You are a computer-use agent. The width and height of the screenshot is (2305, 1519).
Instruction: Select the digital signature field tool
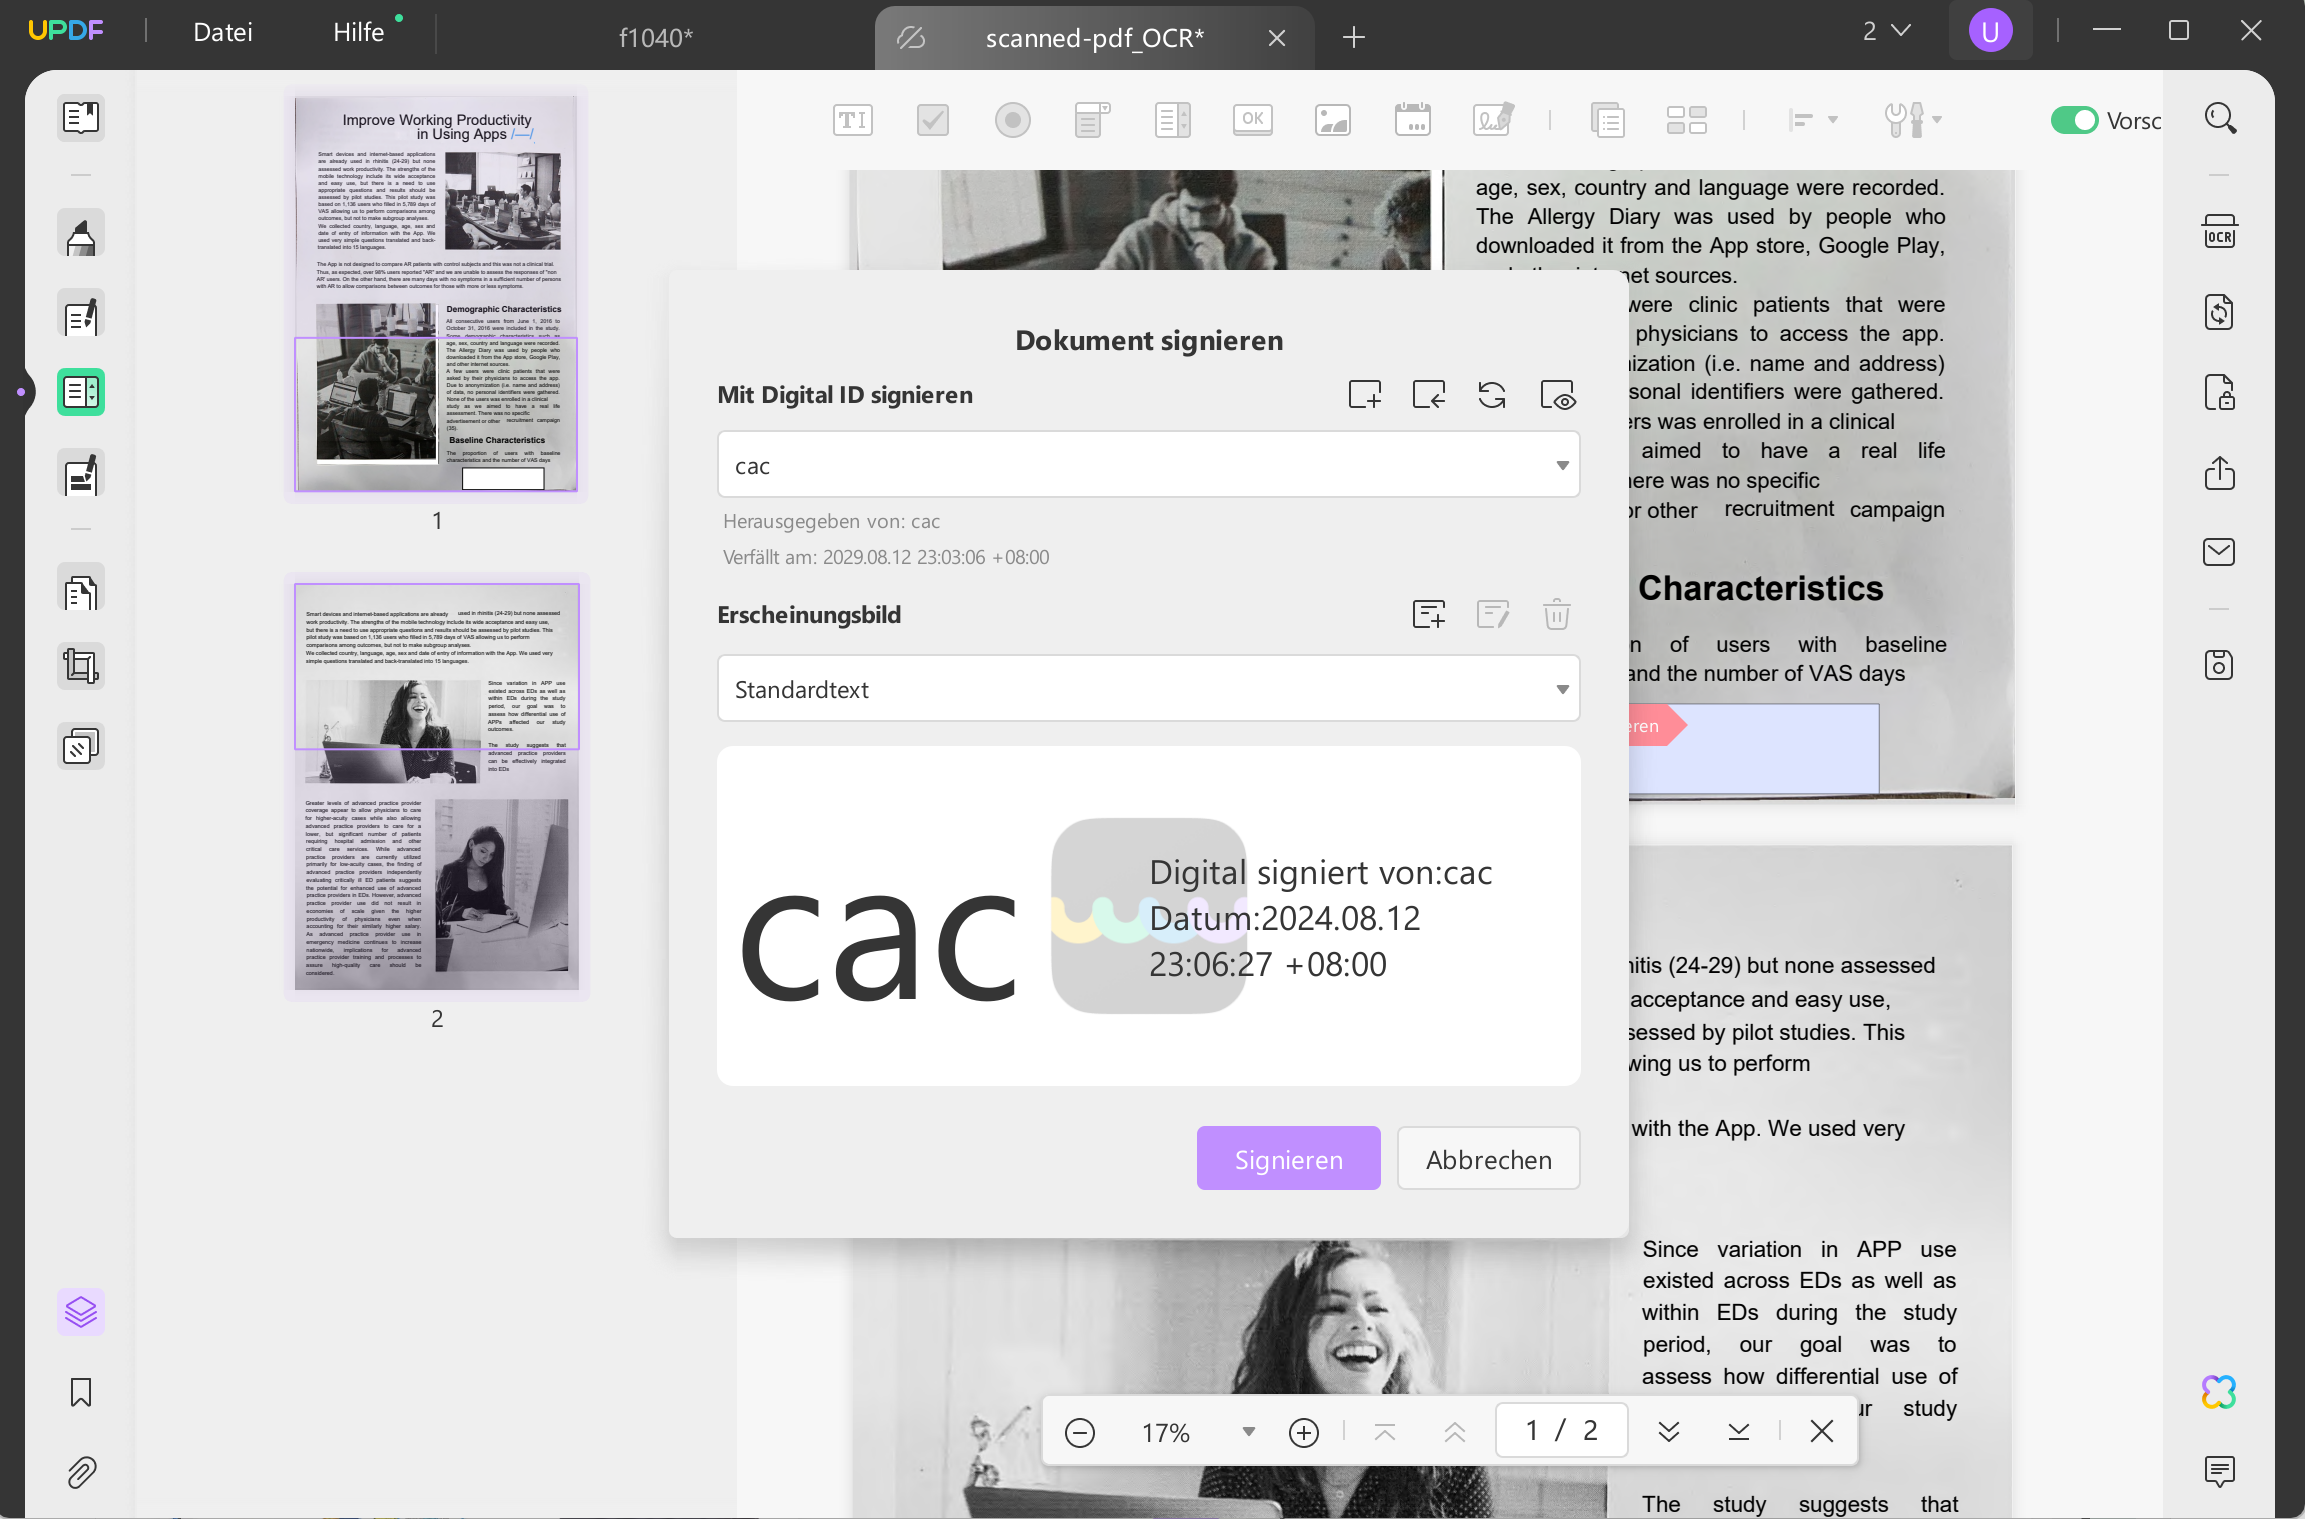point(1492,120)
